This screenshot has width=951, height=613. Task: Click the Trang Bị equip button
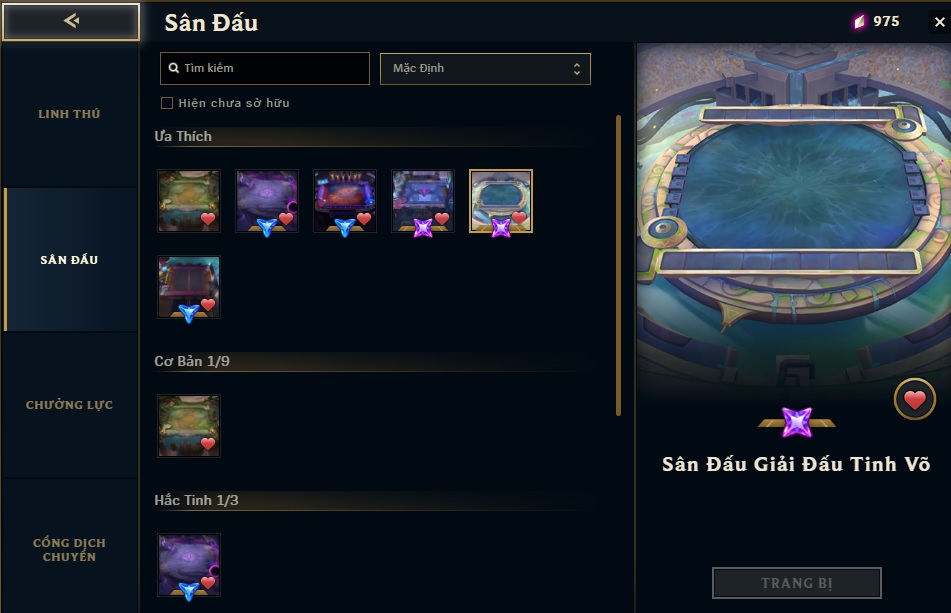[x=796, y=583]
